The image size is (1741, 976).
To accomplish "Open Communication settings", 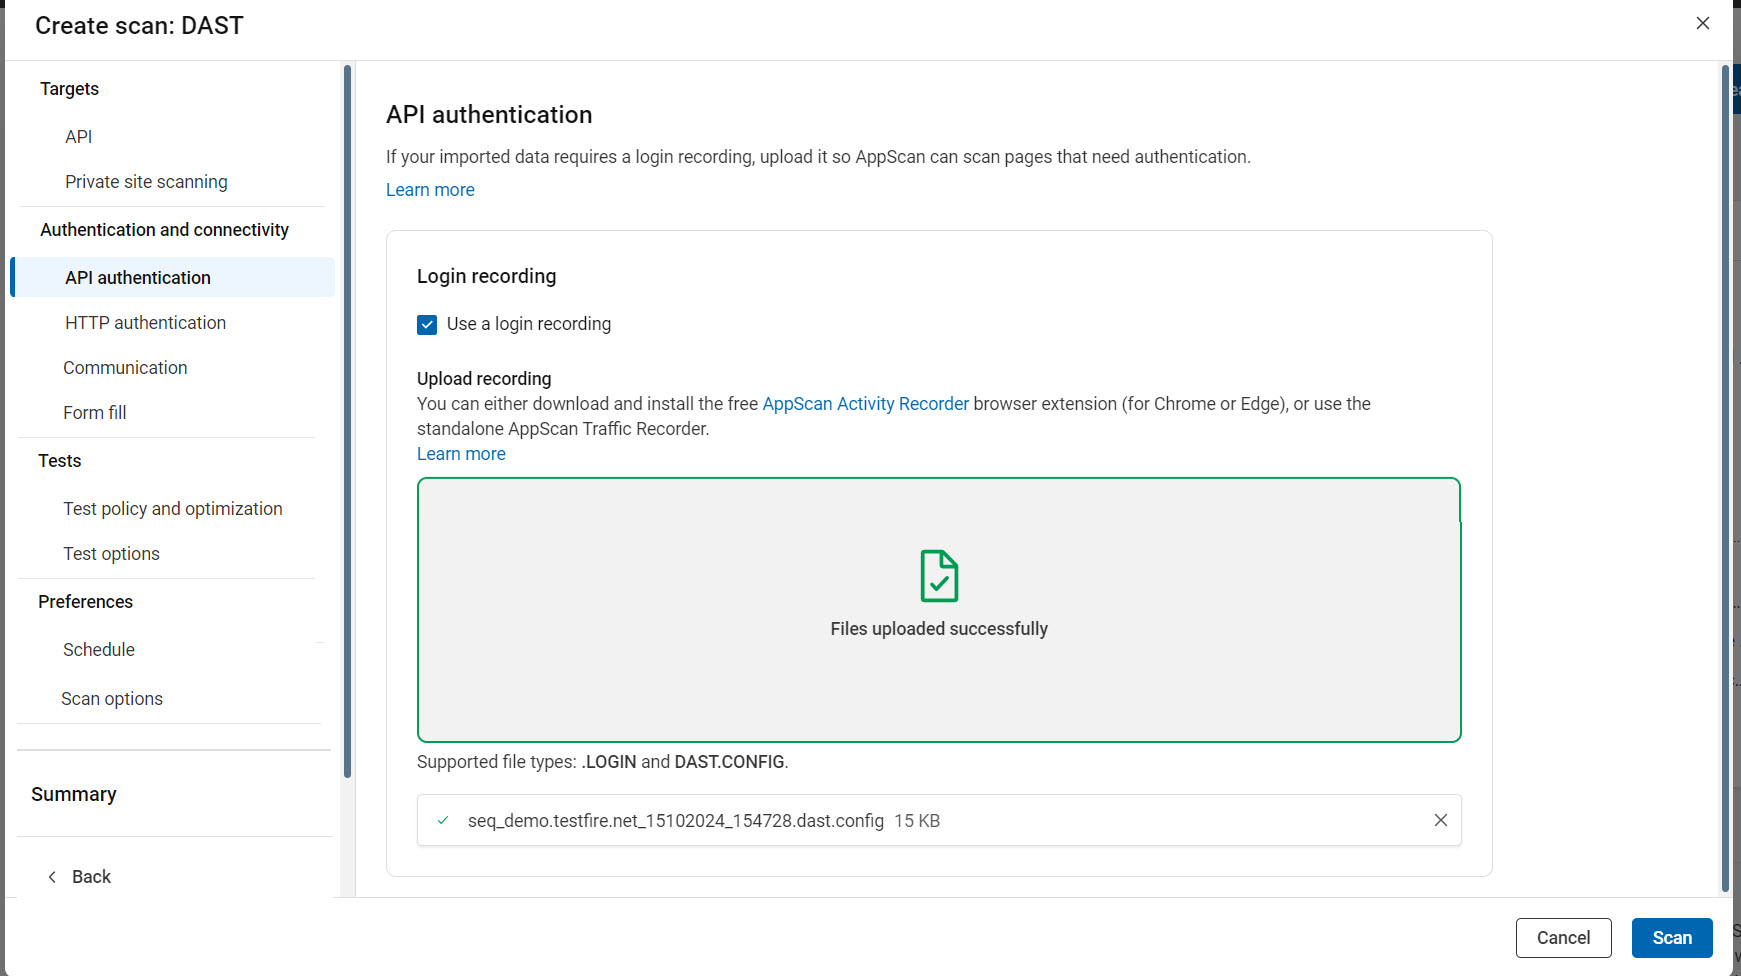I will point(125,368).
